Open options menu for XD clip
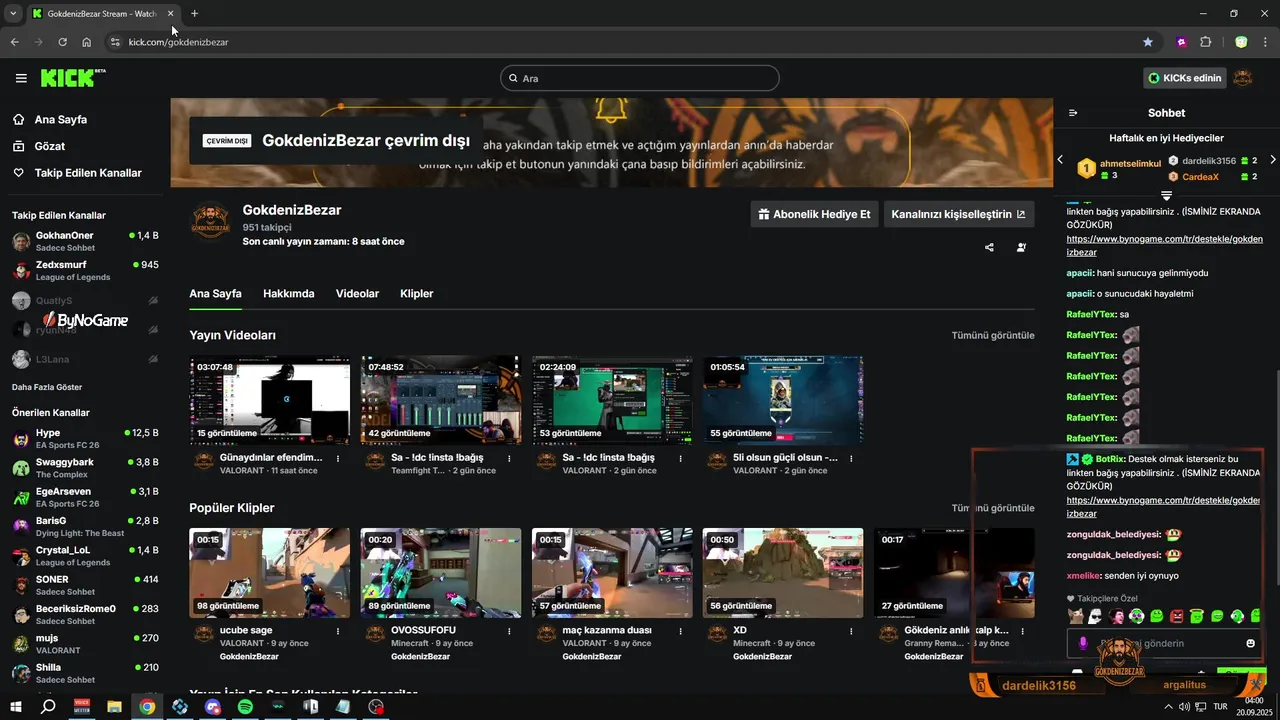Screen dimensions: 1280x720 click(x=851, y=631)
